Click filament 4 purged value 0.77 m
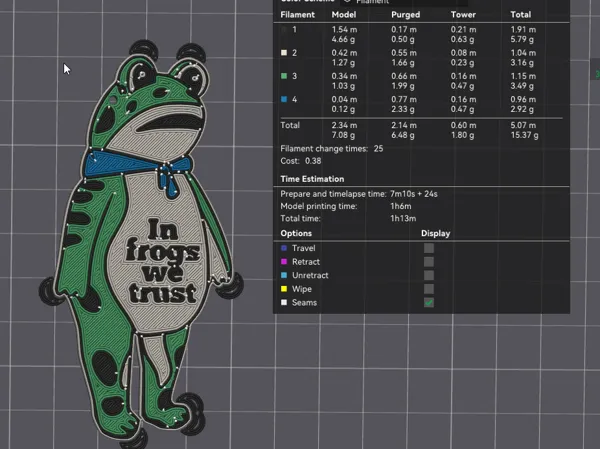600x449 pixels. point(404,100)
